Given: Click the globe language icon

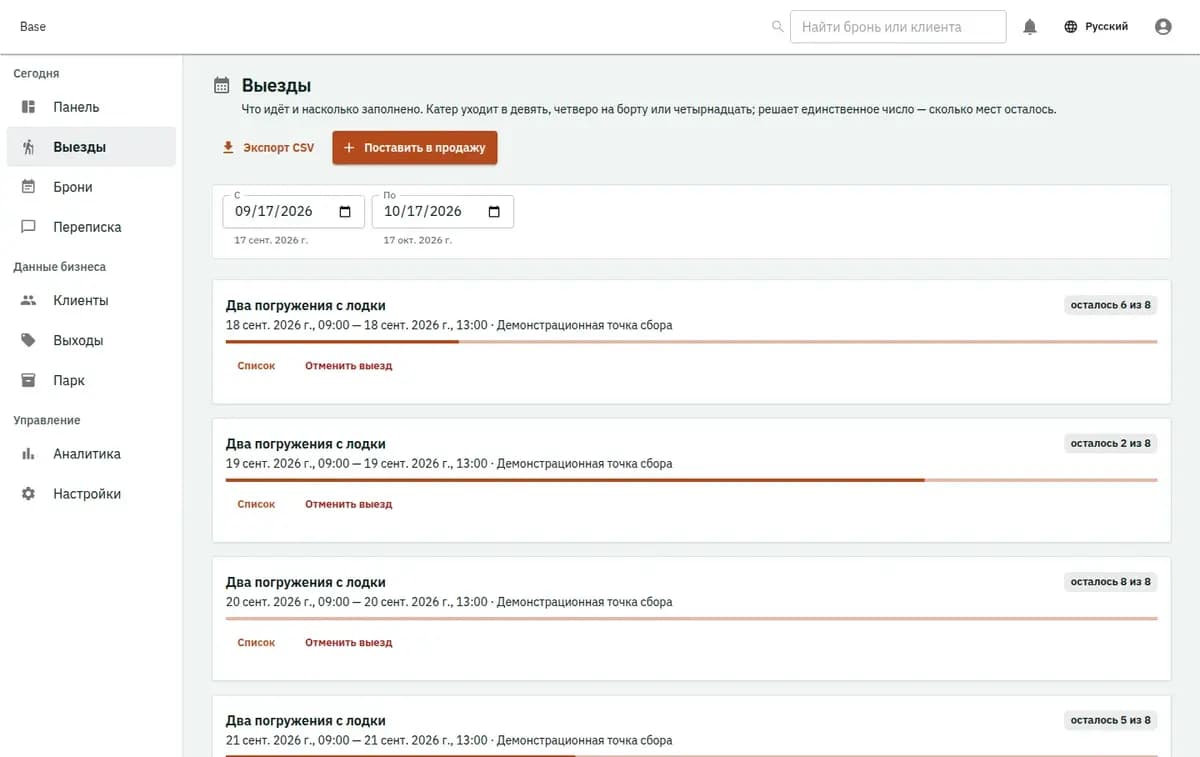Looking at the screenshot, I should [x=1071, y=27].
